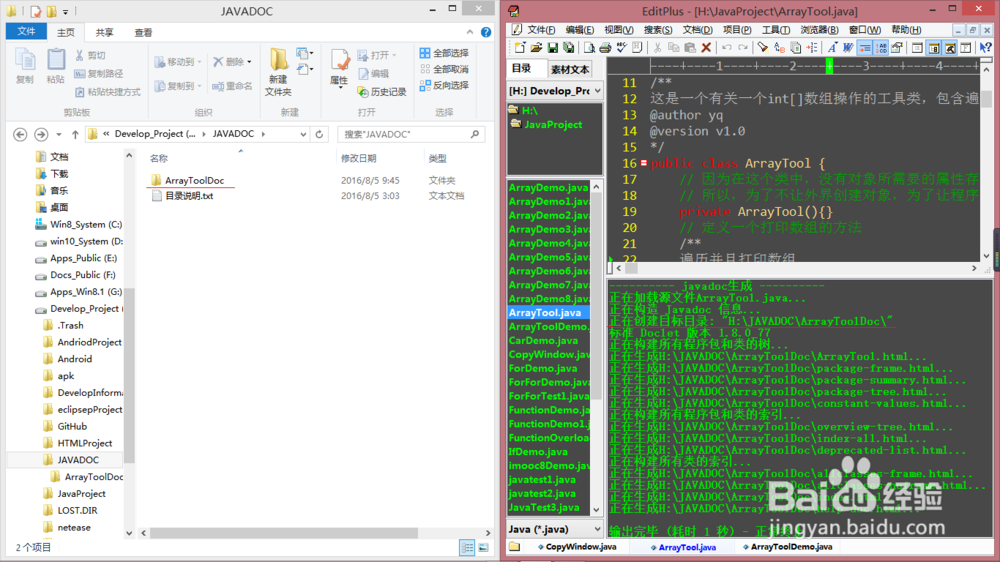The image size is (1000, 562).
Task: Click 全部选择 select all button
Action: [444, 53]
